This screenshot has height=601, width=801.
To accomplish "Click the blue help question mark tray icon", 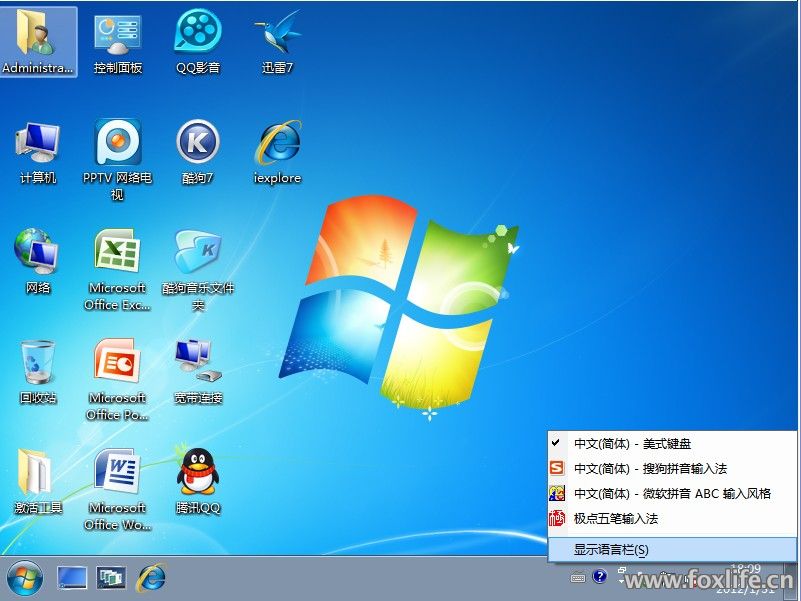I will 600,577.
